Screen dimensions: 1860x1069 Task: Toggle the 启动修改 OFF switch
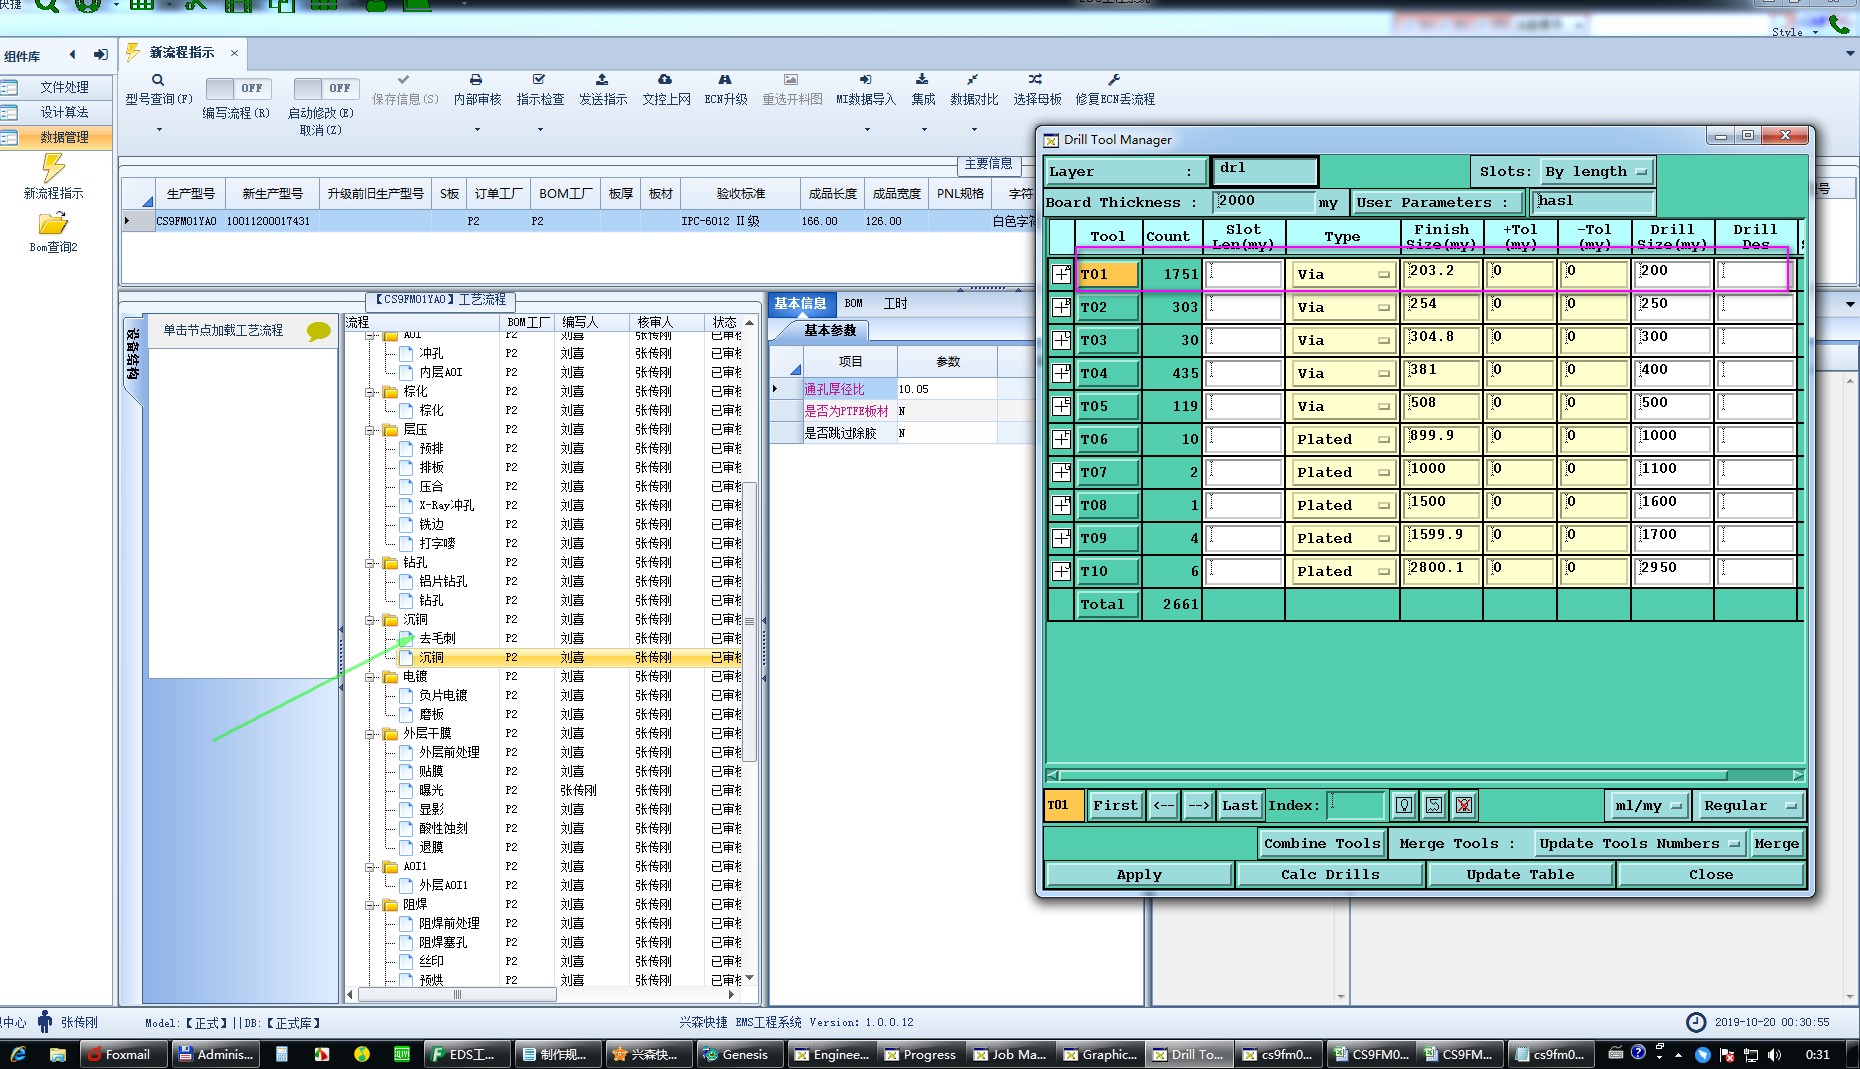click(x=328, y=88)
